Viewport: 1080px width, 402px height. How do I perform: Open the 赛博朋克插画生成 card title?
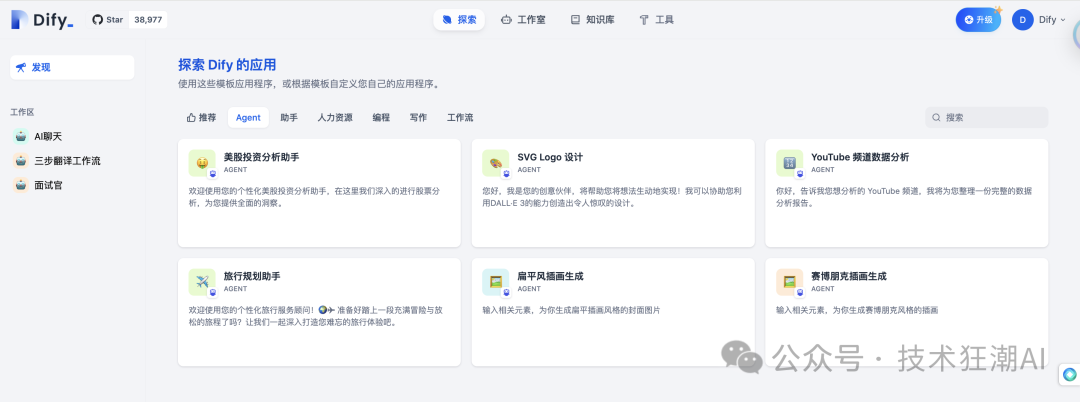(x=849, y=276)
